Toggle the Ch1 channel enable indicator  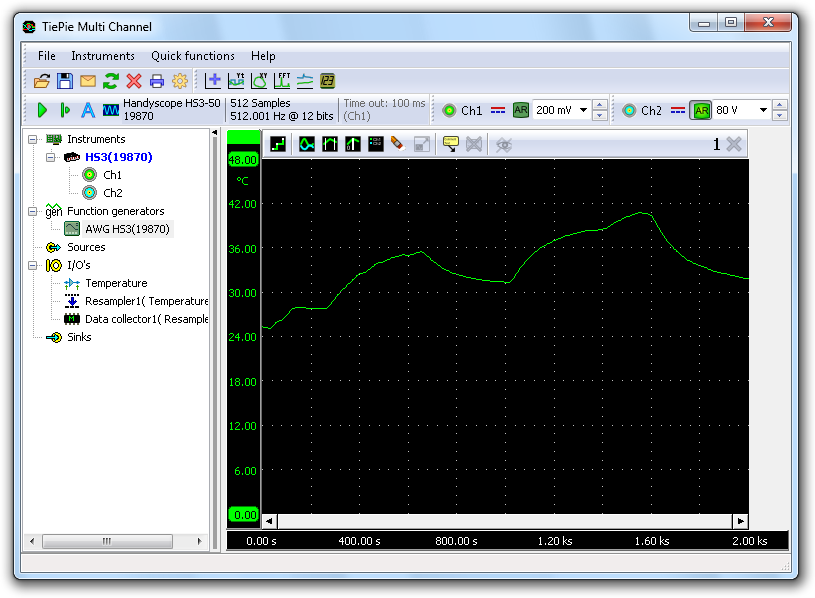point(449,110)
